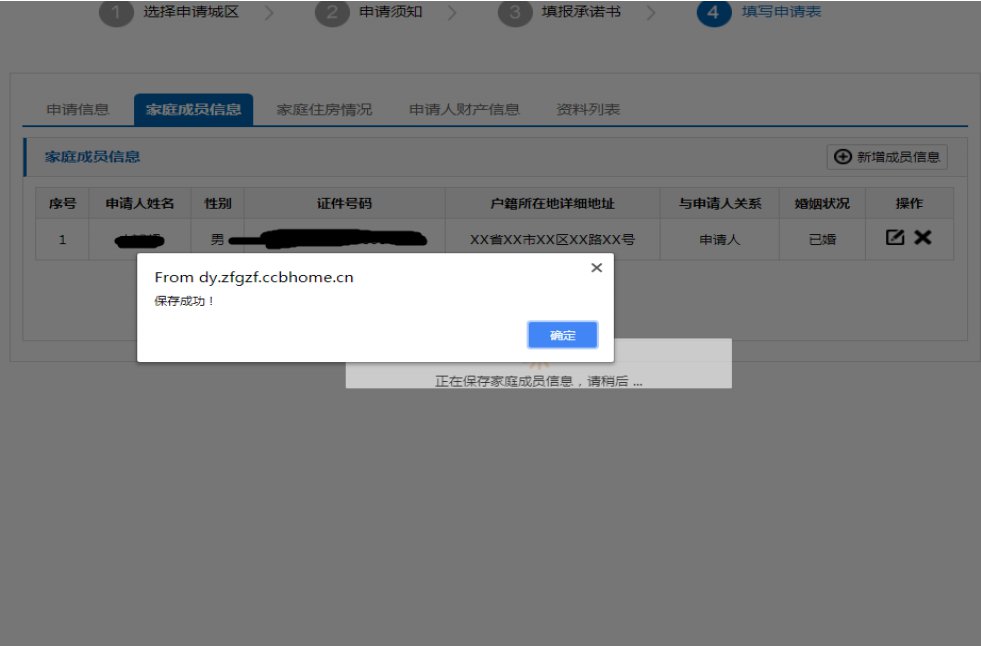Click step 1 circle 选择申请城区
Image resolution: width=981 pixels, height=648 pixels.
click(116, 12)
